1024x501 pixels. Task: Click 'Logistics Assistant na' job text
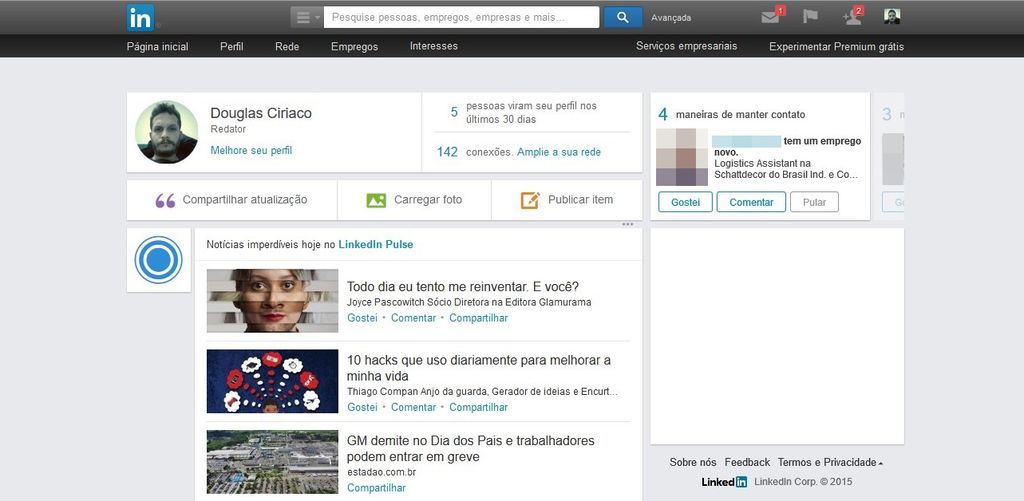[761, 163]
